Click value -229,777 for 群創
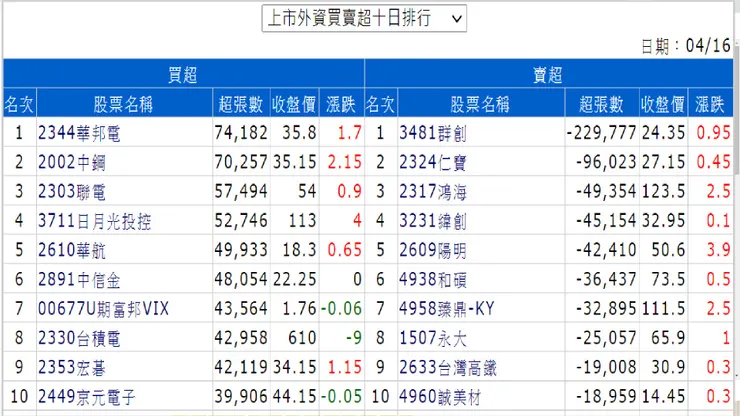740x416 pixels. 601,133
